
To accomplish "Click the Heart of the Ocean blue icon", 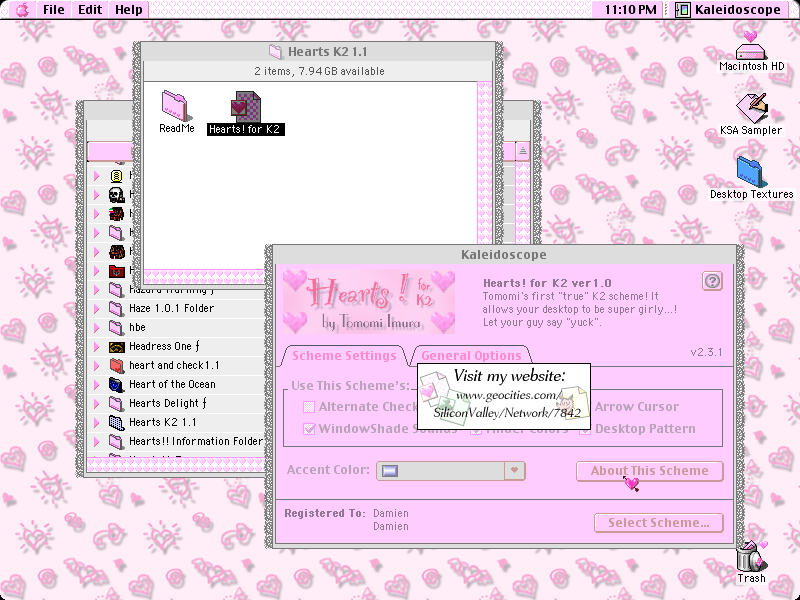I will tap(117, 384).
